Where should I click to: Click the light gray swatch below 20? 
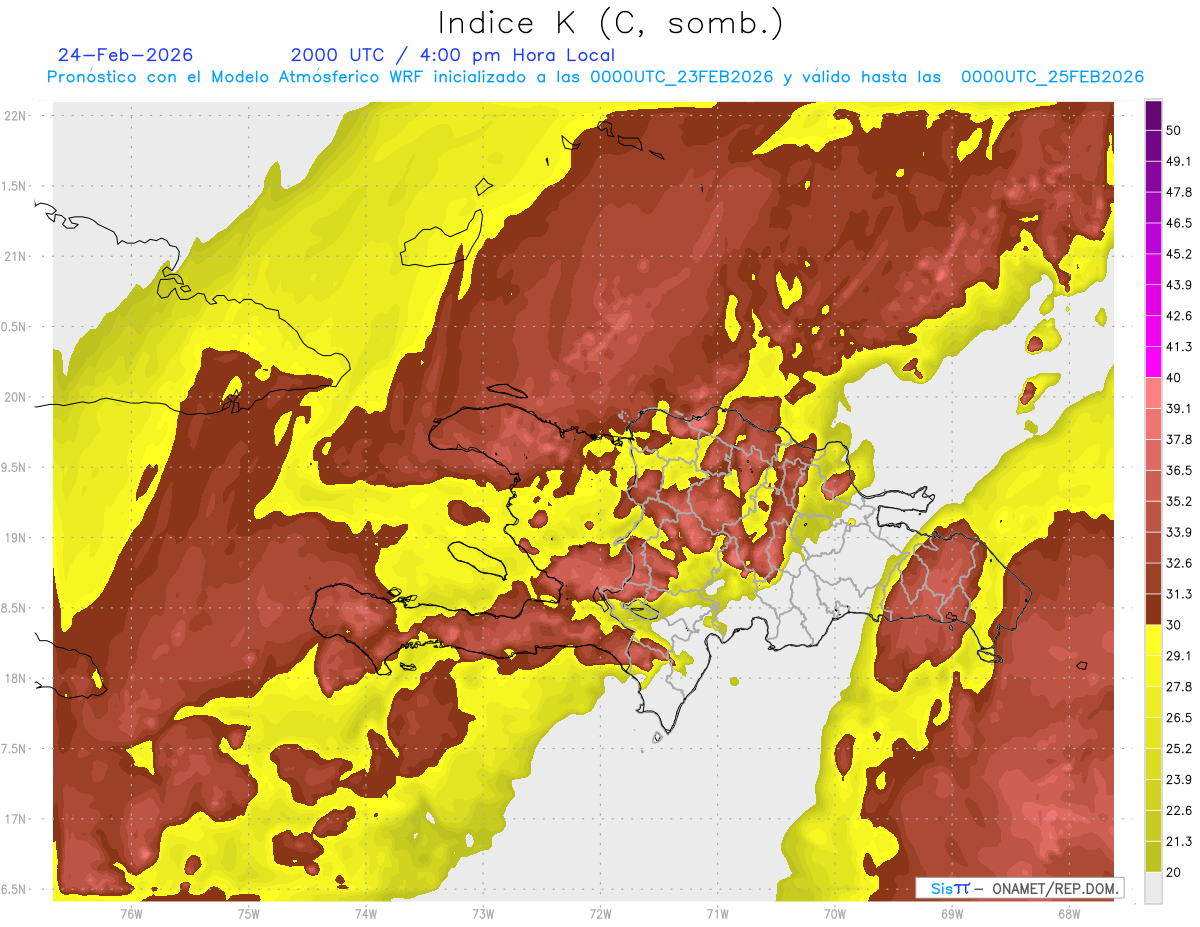pos(1153,887)
